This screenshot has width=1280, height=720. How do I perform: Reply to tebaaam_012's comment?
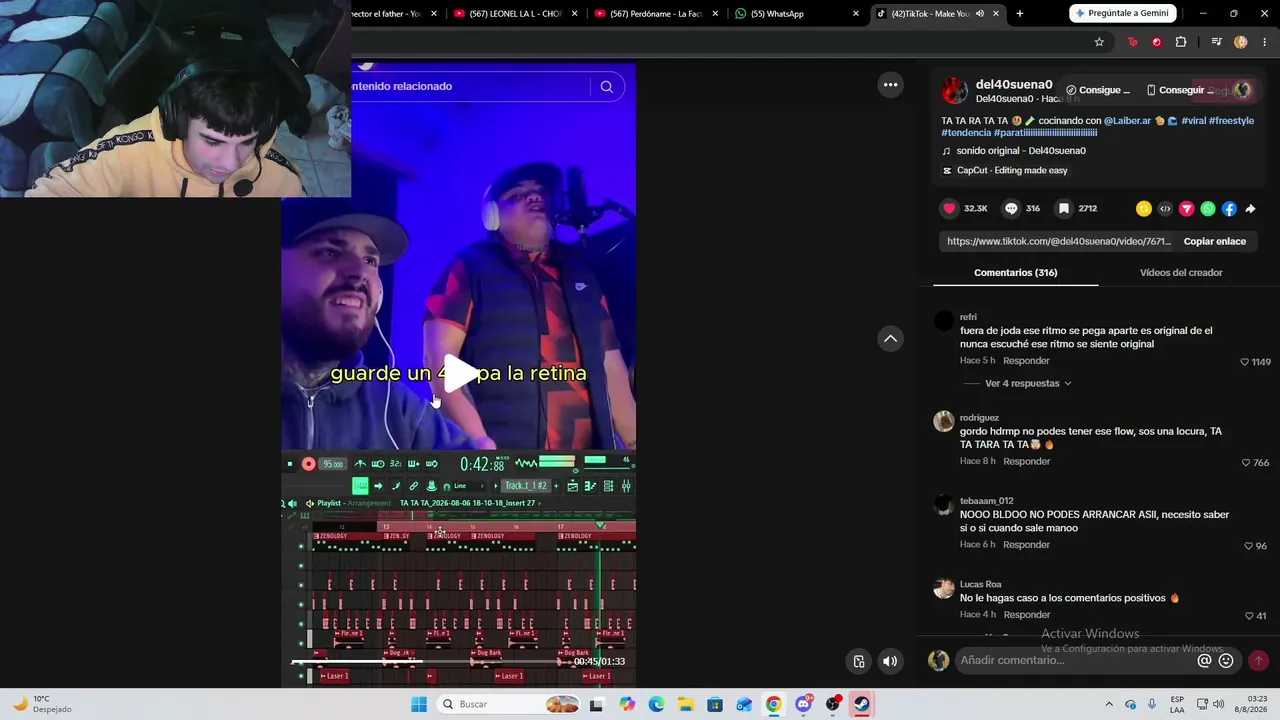[1026, 545]
